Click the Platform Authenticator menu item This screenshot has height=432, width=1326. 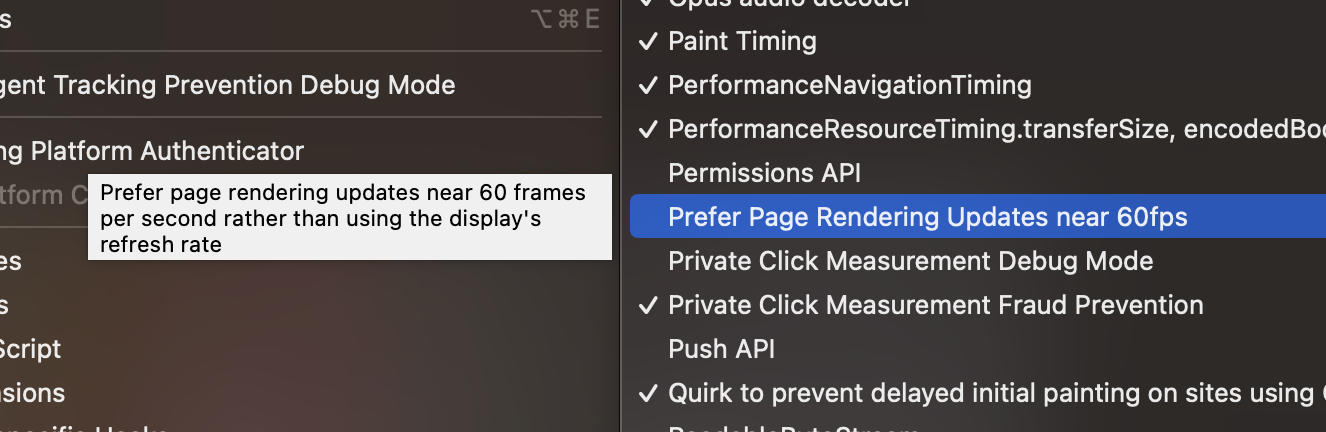[152, 151]
